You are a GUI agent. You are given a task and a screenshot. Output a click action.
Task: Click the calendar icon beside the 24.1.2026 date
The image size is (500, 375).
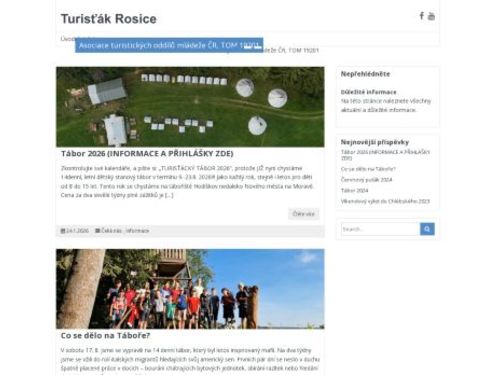pos(63,231)
